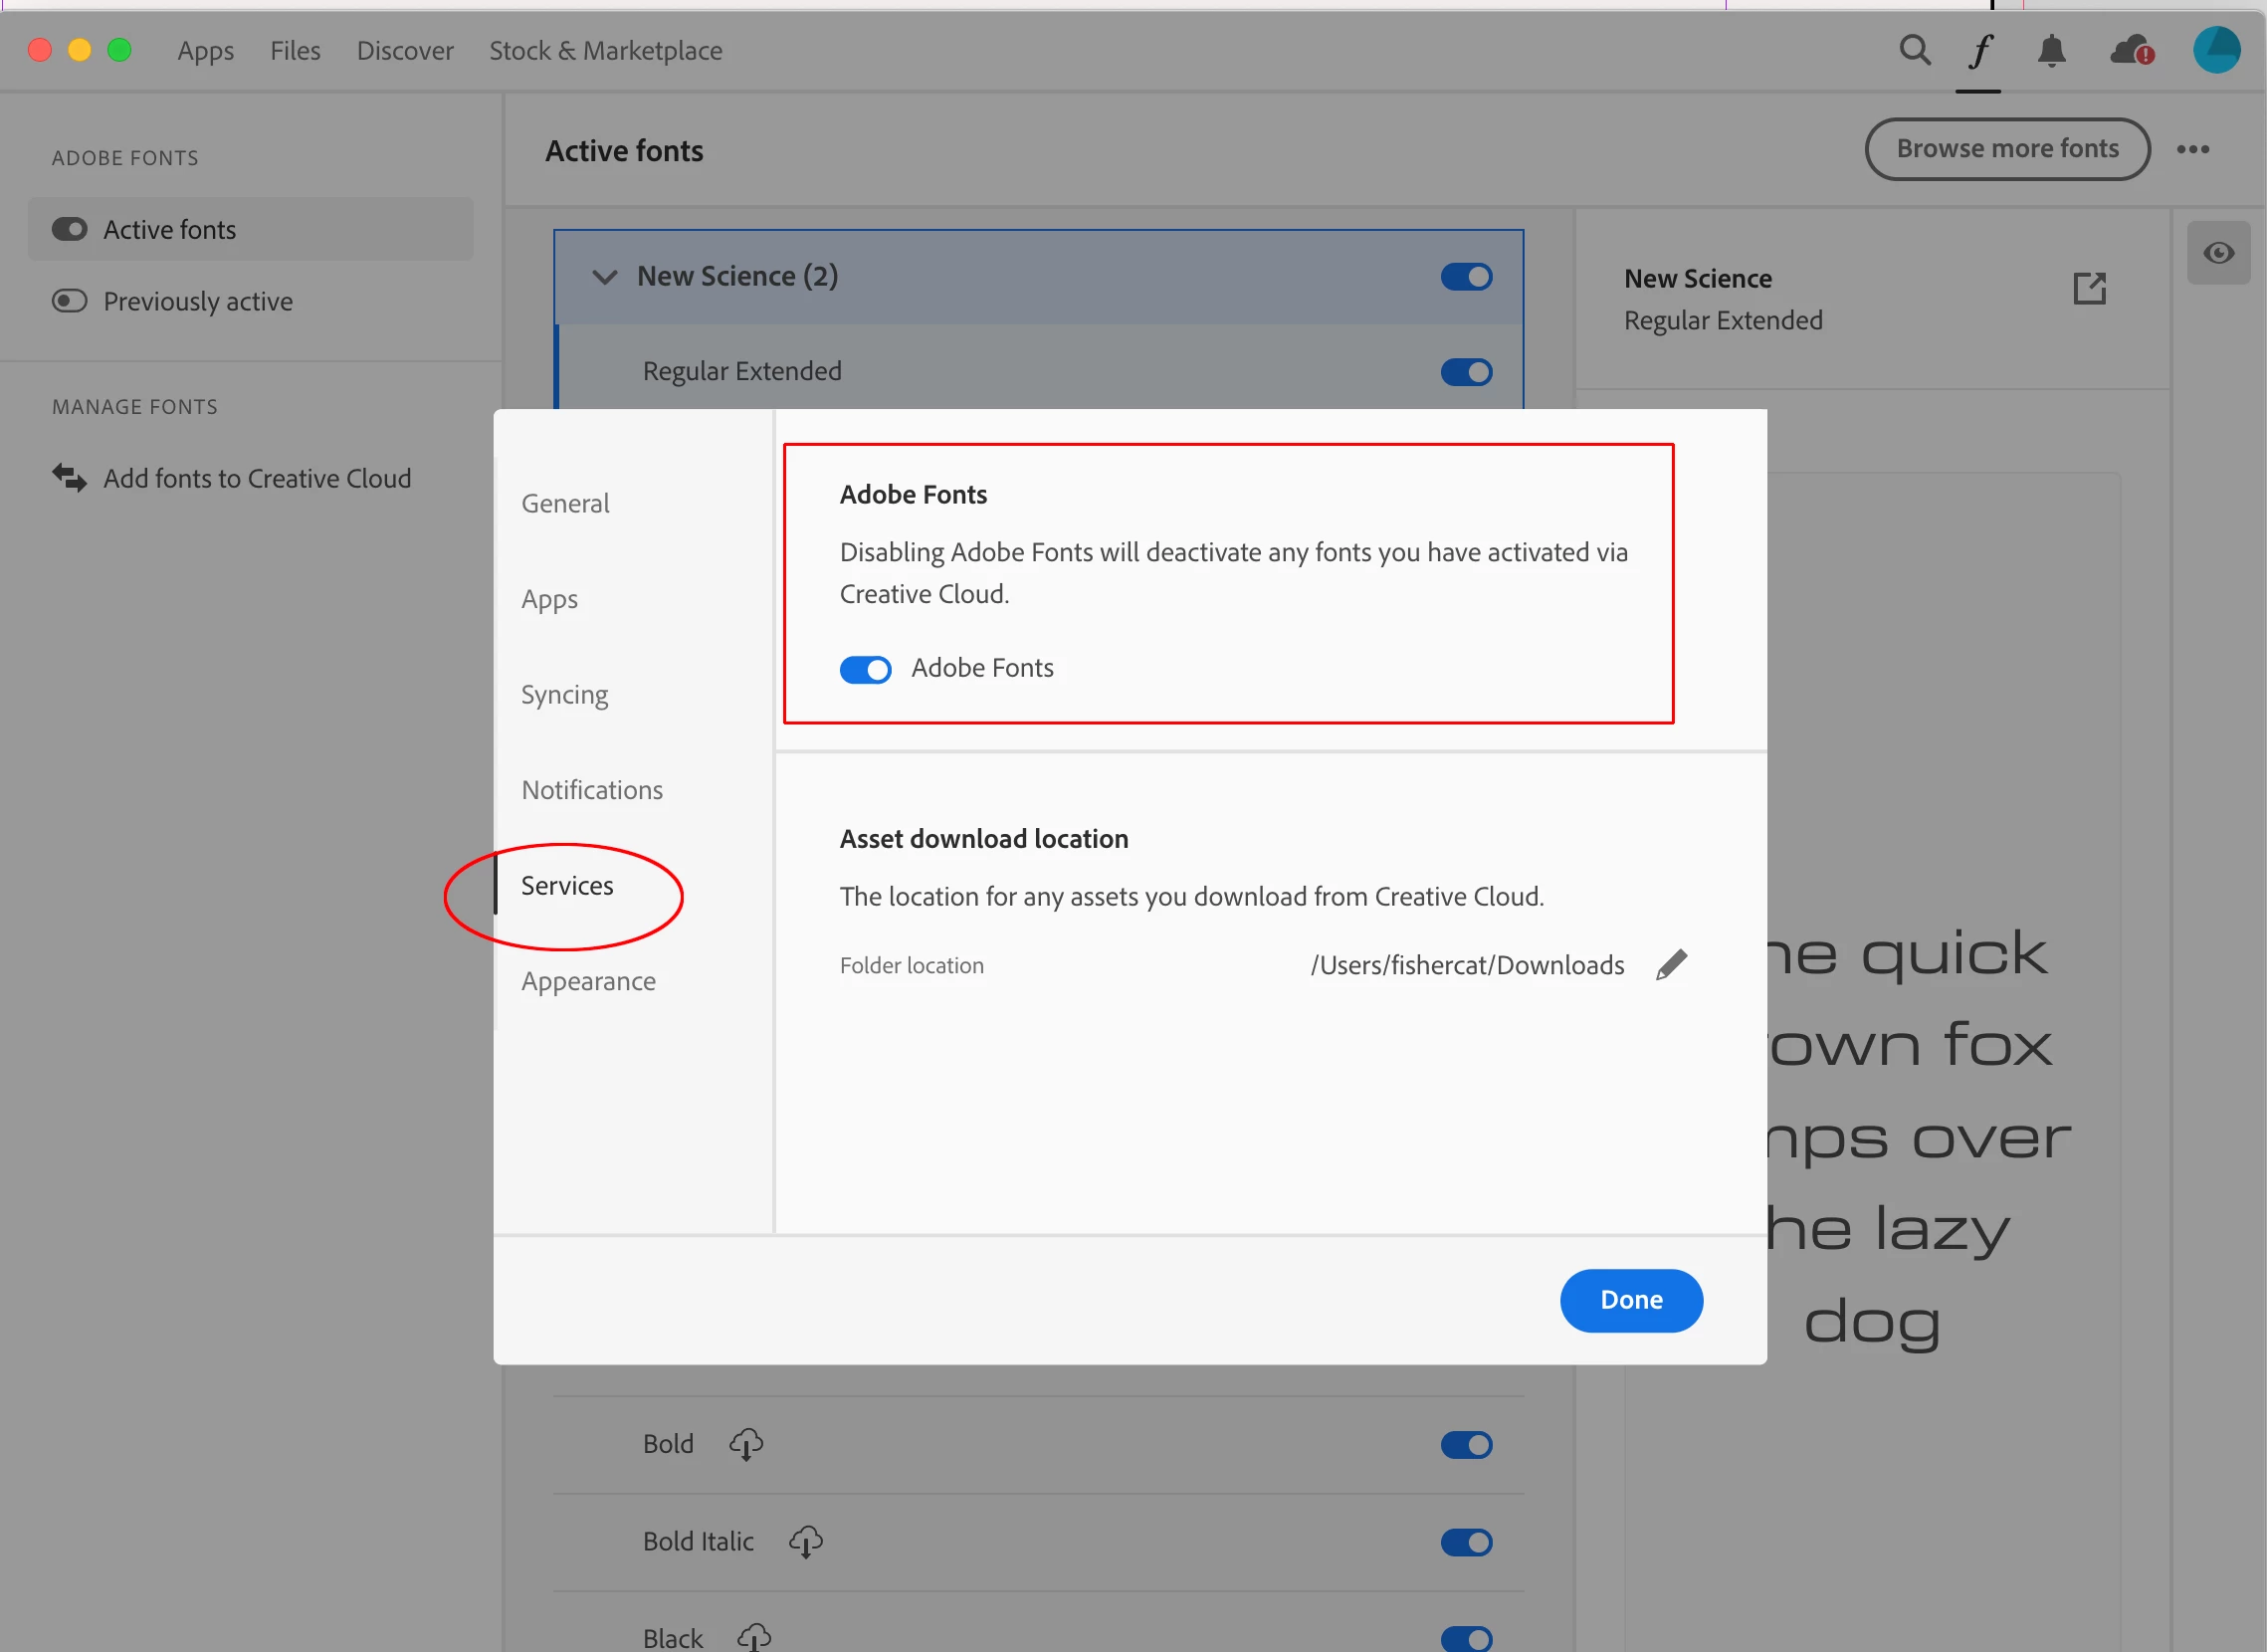Open the account profile avatar
This screenshot has width=2267, height=1652.
(2216, 50)
